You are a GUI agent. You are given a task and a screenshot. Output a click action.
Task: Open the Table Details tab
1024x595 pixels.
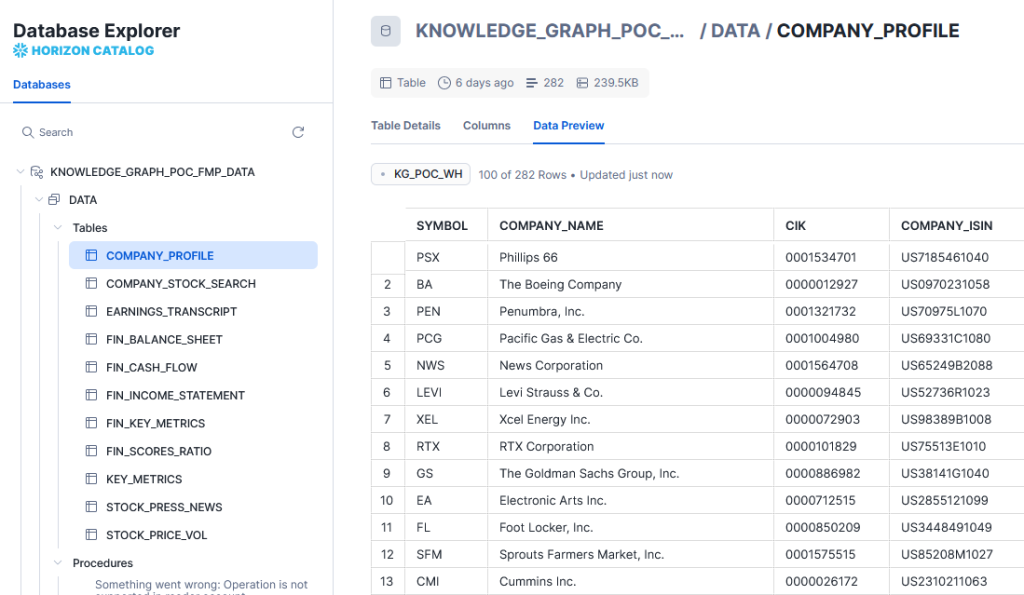point(406,125)
